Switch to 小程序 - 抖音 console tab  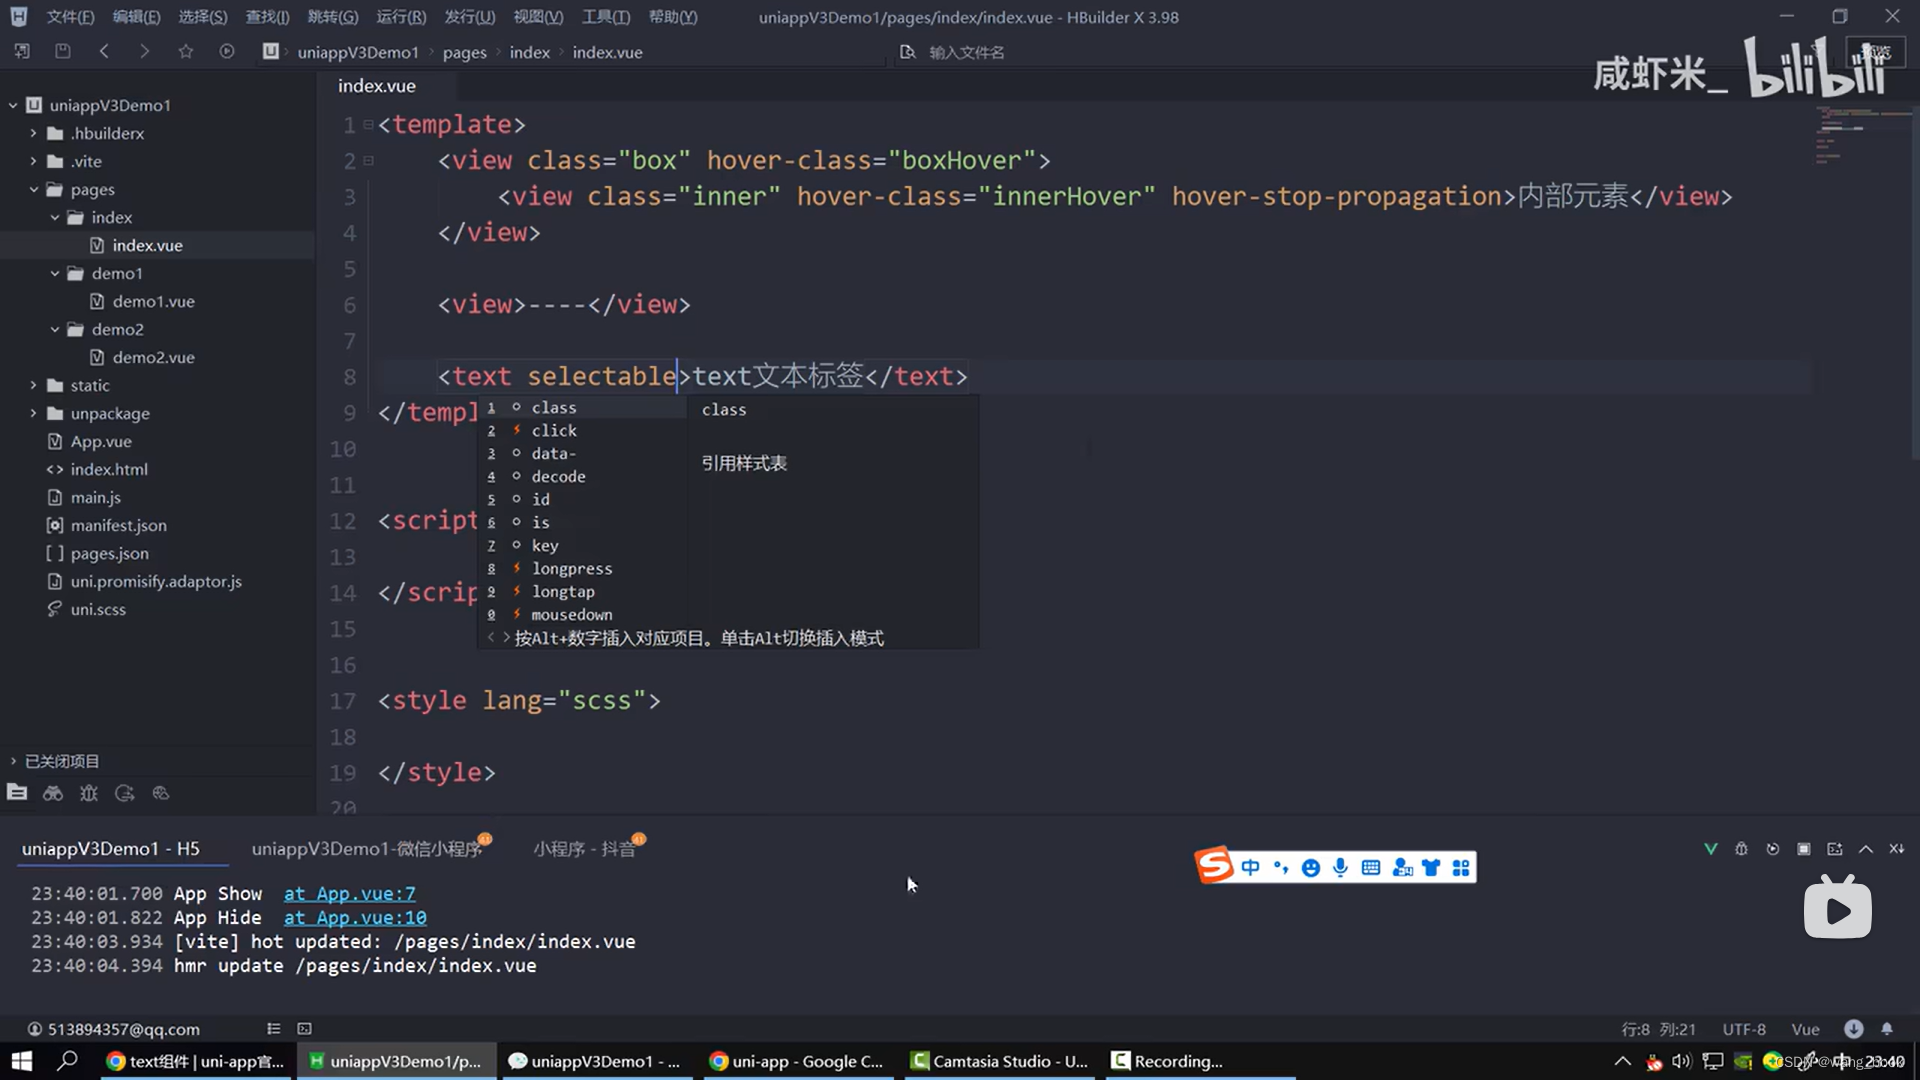click(x=584, y=849)
